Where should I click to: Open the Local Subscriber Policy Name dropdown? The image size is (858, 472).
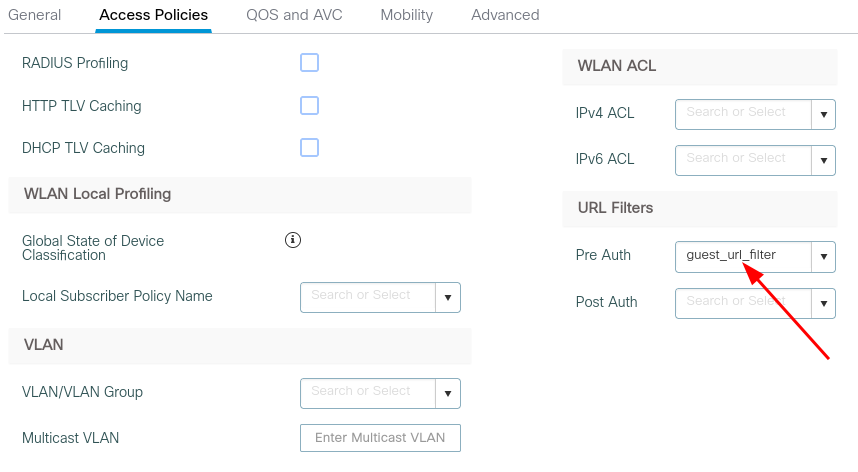(448, 297)
